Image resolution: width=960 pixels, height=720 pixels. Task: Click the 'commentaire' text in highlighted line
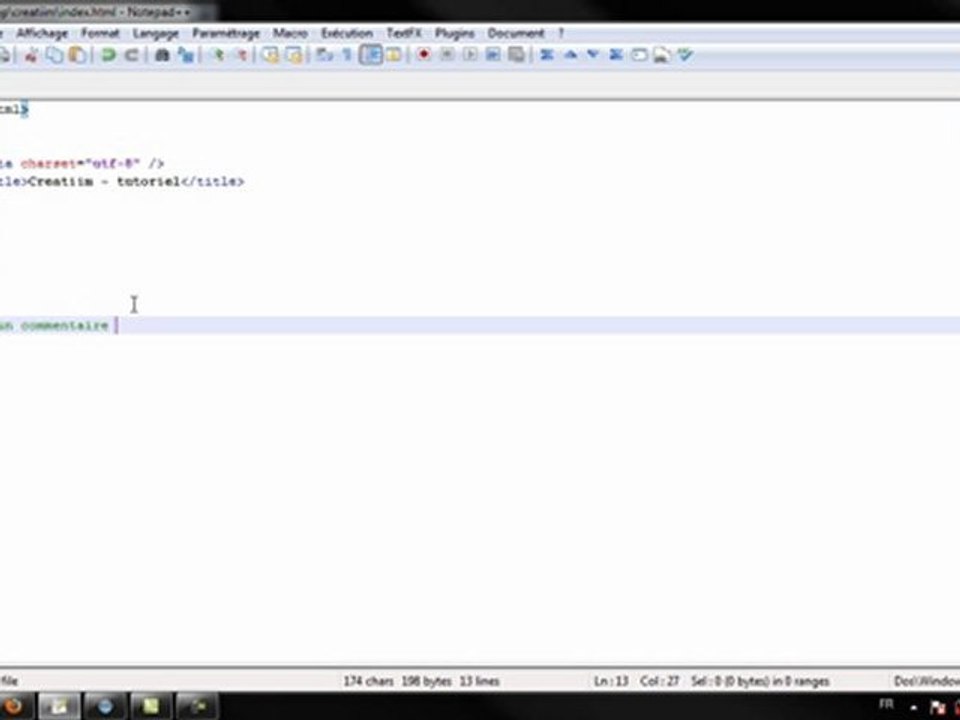tap(65, 326)
